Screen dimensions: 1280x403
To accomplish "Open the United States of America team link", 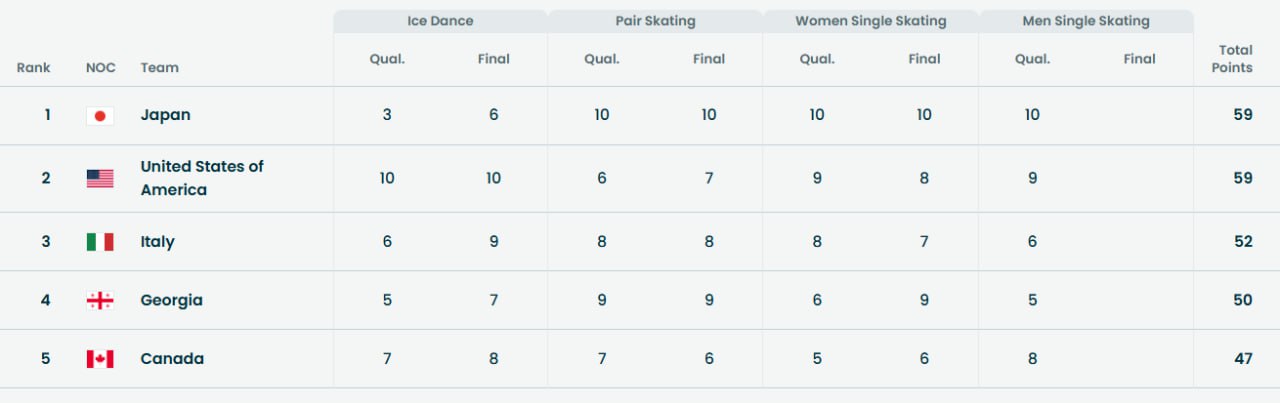I will click(x=201, y=178).
